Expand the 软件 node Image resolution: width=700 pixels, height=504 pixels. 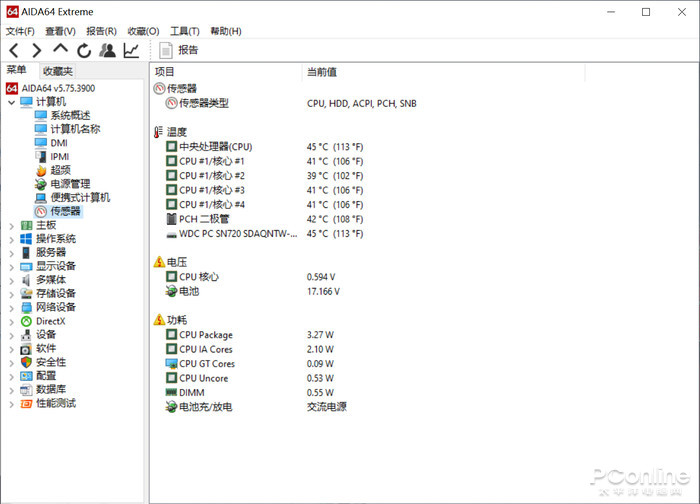click(12, 349)
